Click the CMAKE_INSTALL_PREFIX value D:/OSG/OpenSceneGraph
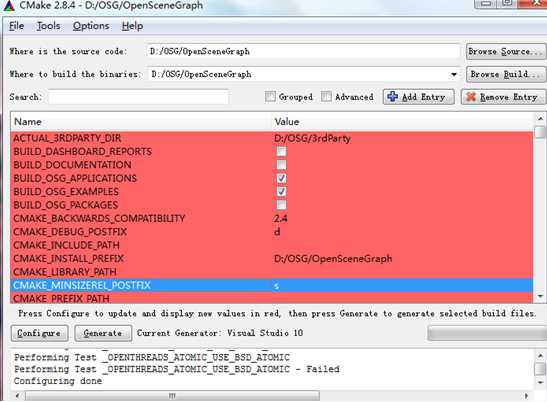547x402 pixels. pos(333,259)
